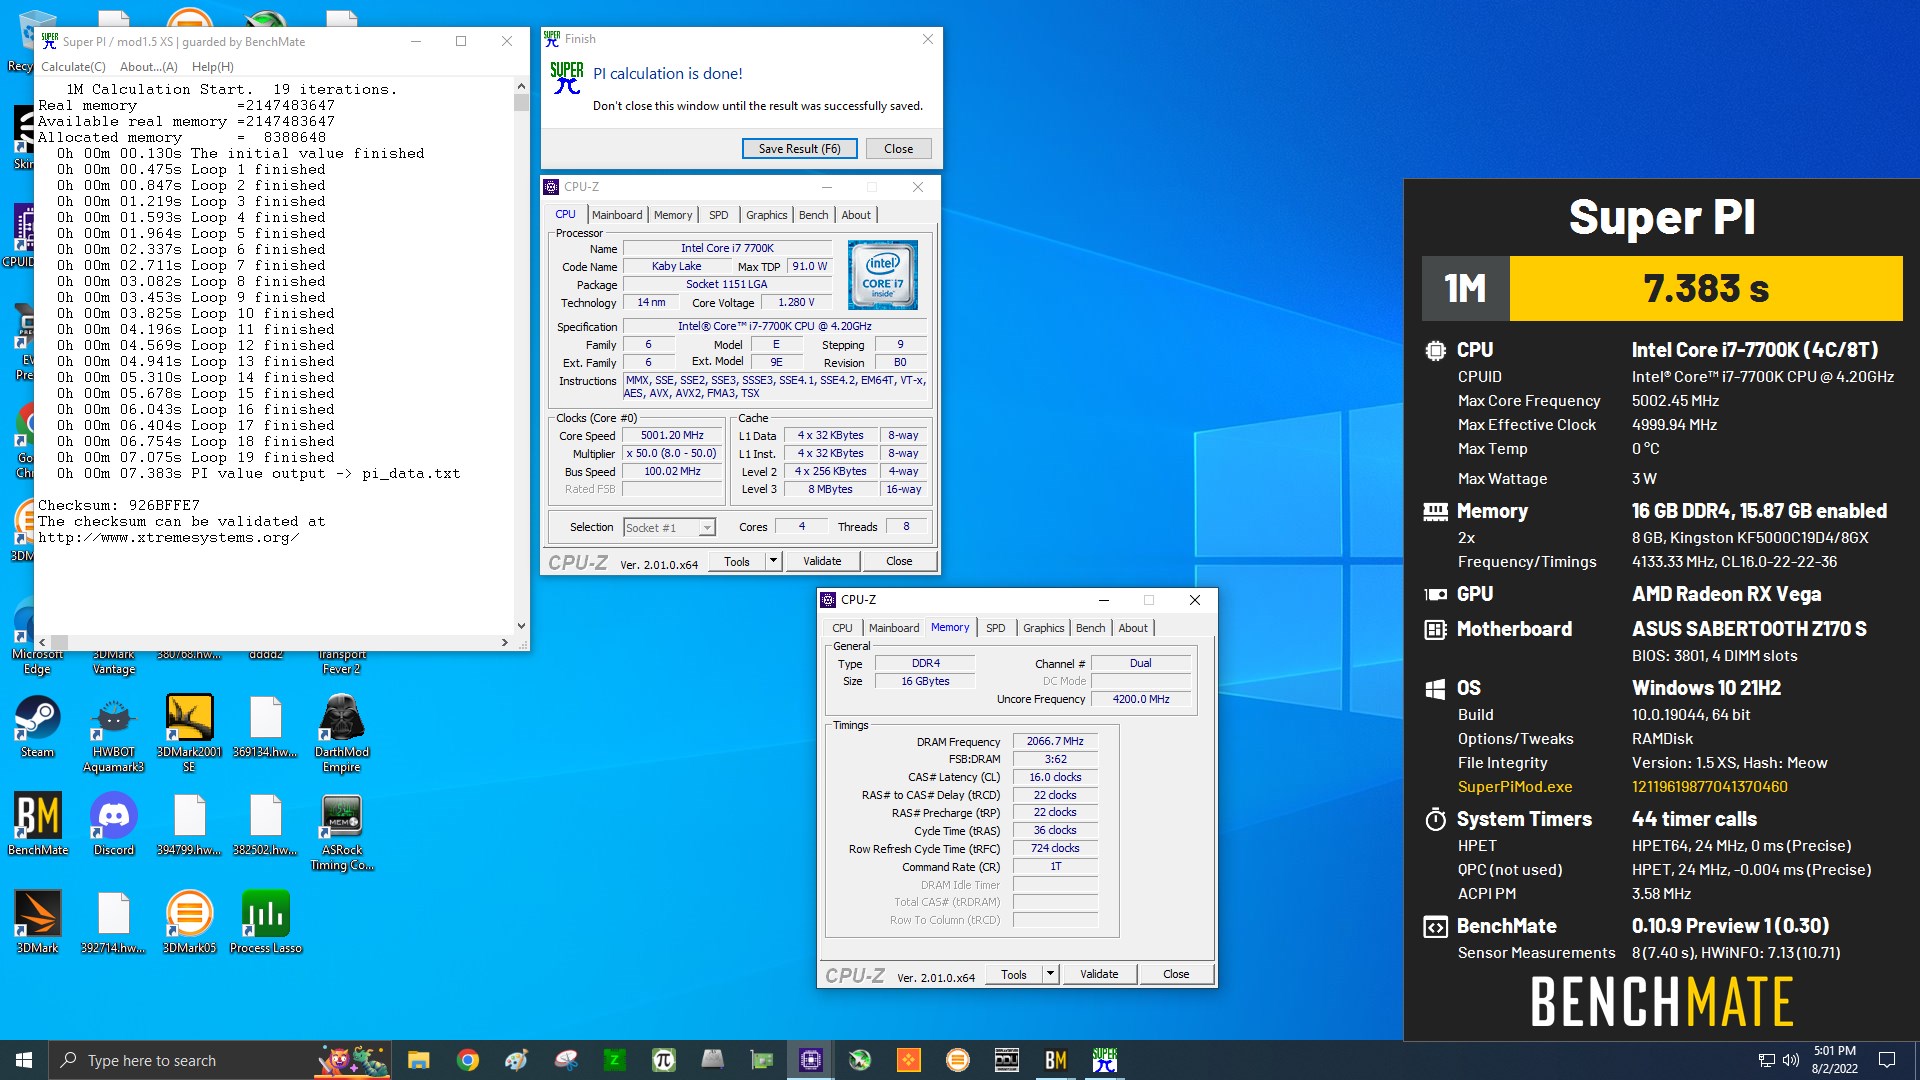The height and width of the screenshot is (1080, 1920).
Task: Click Tools button in upper CPU-Z
Action: click(x=737, y=562)
